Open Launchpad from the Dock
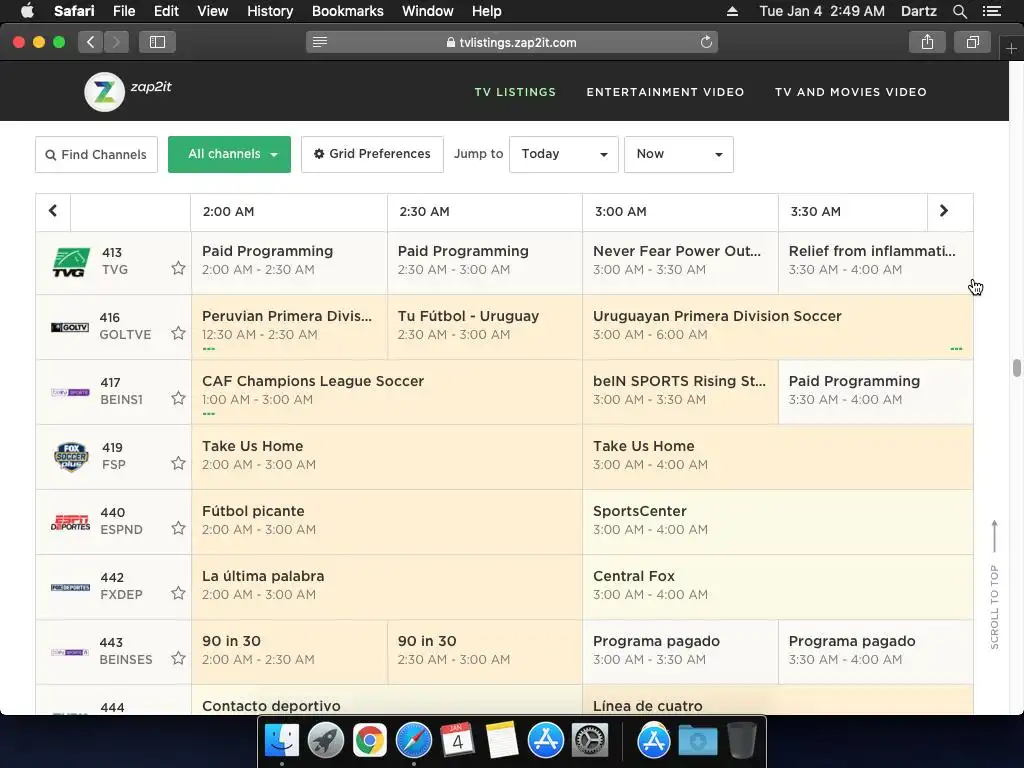Image resolution: width=1024 pixels, height=768 pixels. [325, 741]
